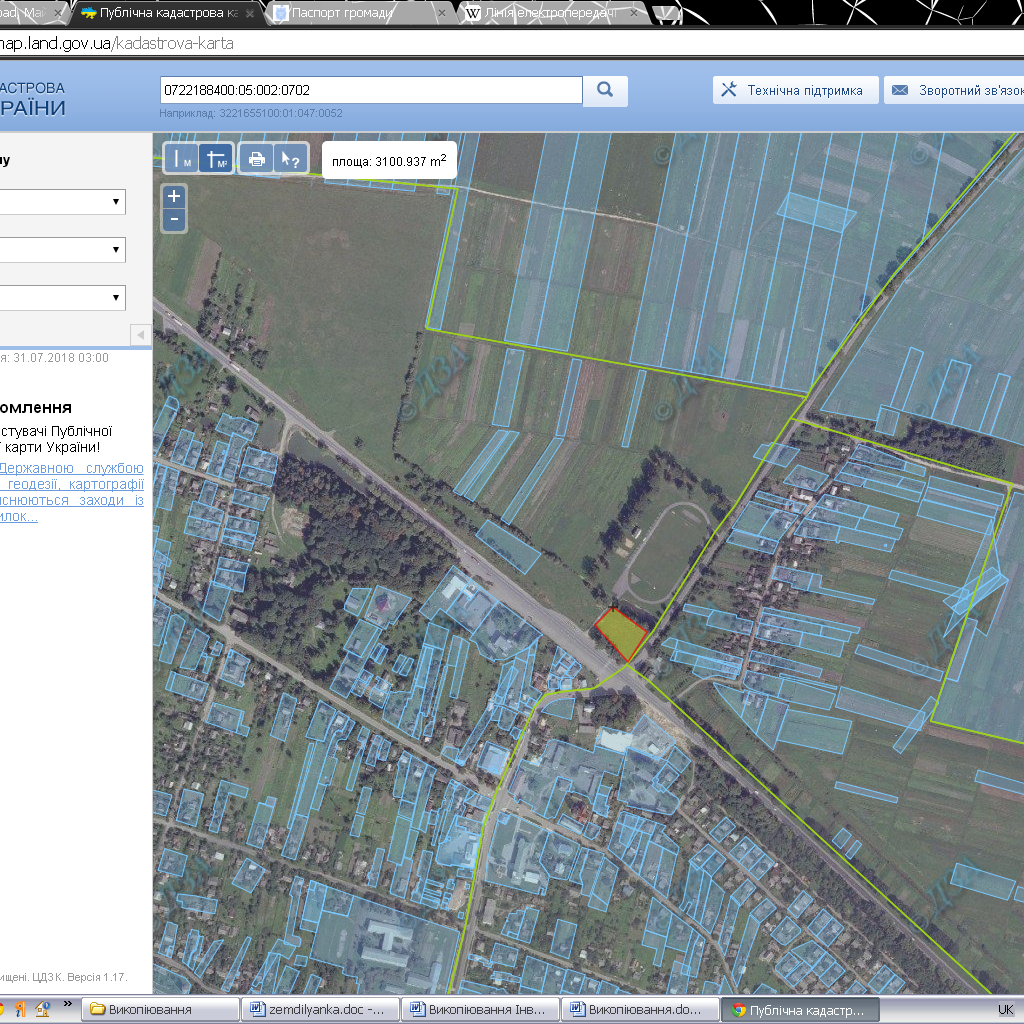
Task: Collapse the left side panel arrow
Action: point(140,334)
